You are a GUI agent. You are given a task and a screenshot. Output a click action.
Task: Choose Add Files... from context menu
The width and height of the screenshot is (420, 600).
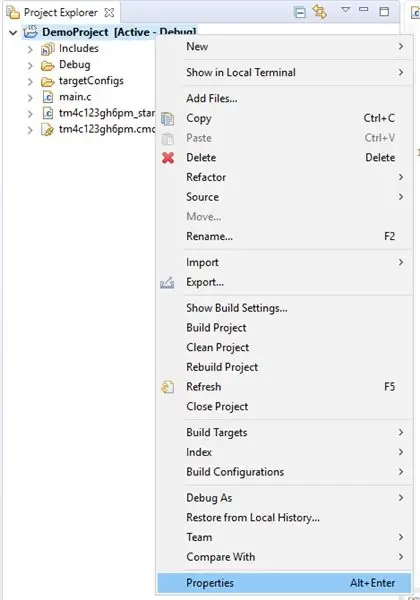tap(285, 98)
